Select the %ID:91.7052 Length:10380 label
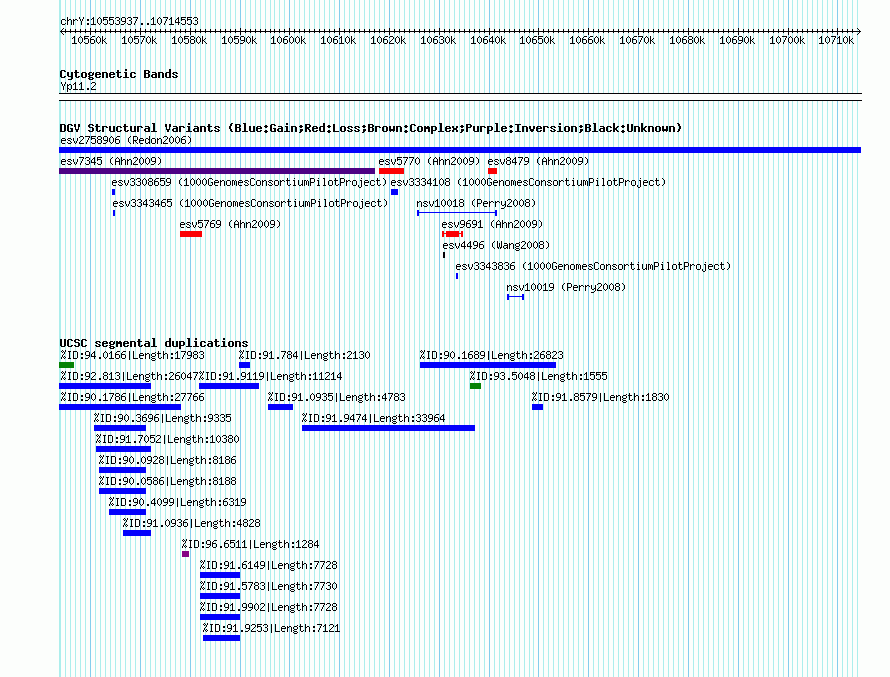 [x=167, y=439]
